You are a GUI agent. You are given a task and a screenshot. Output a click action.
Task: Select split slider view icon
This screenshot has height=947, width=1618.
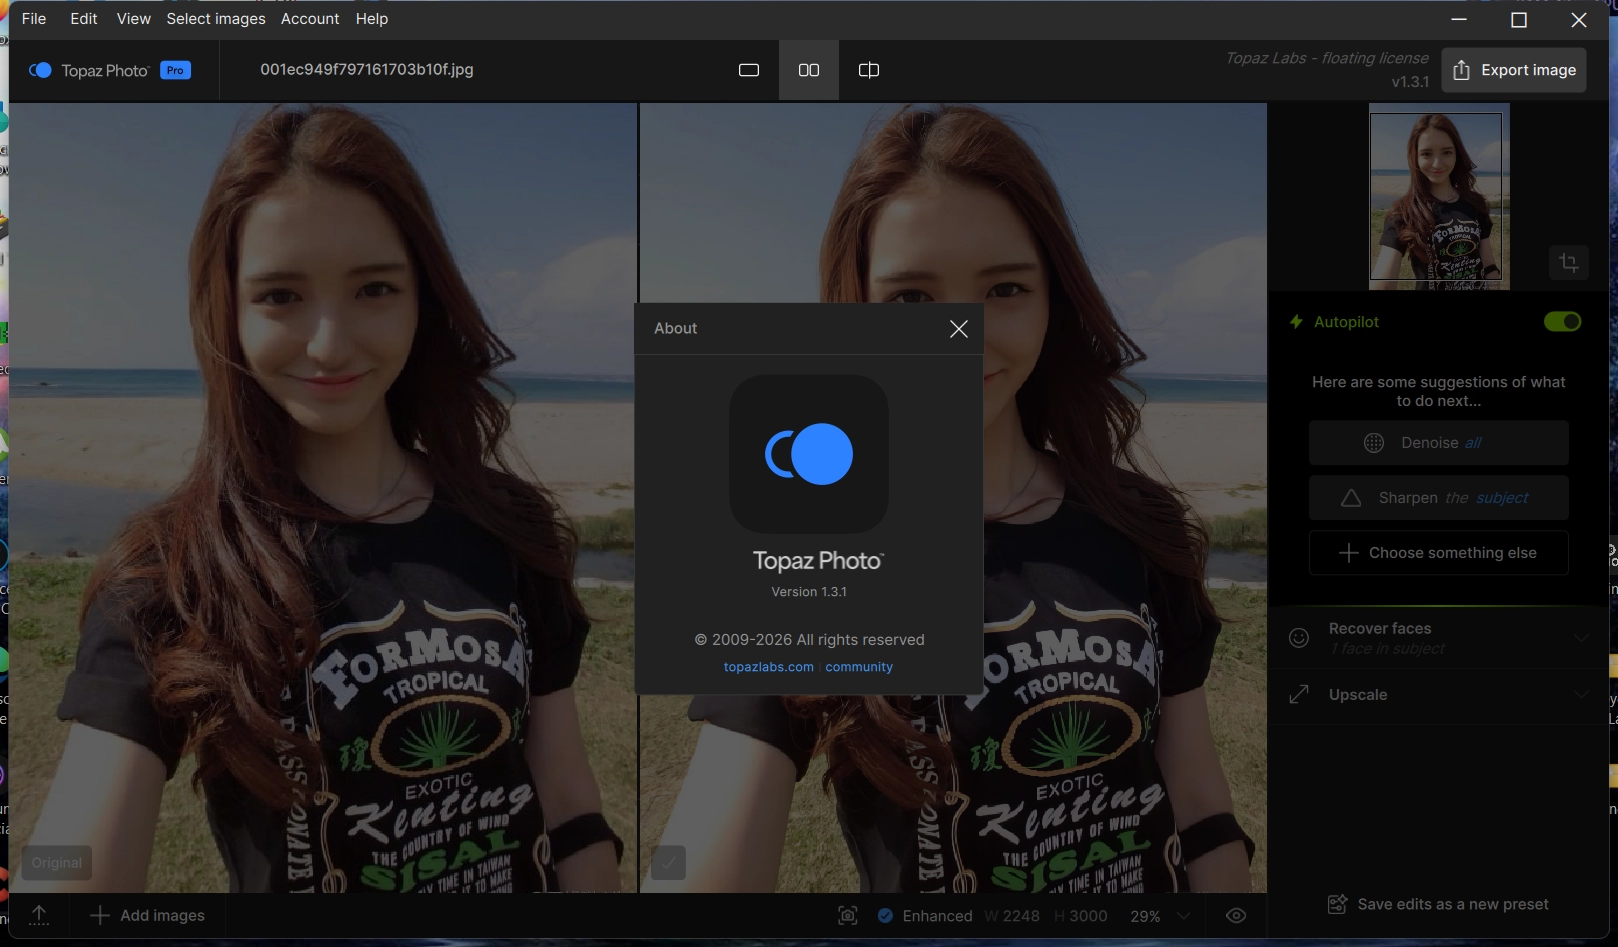click(x=869, y=70)
